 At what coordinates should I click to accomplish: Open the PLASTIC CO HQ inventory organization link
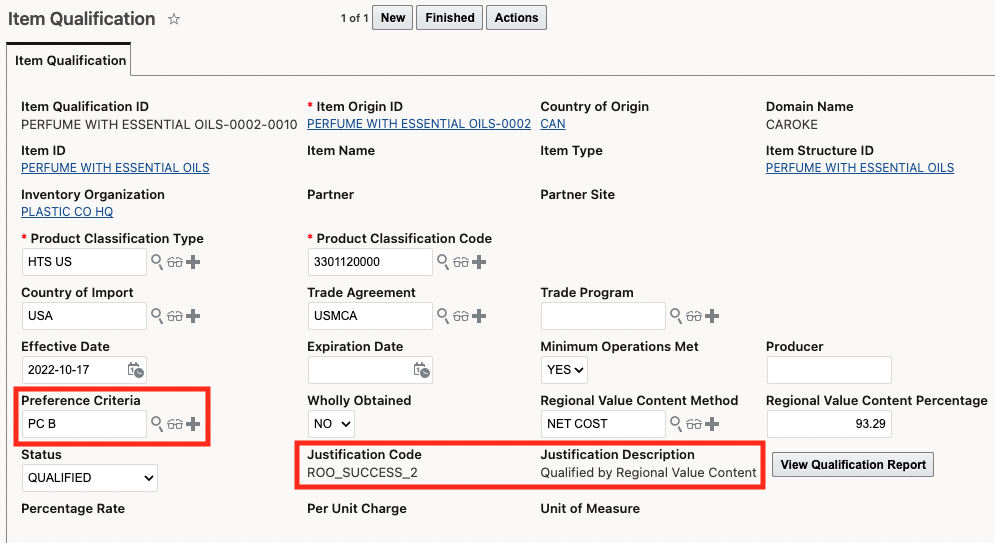[67, 212]
